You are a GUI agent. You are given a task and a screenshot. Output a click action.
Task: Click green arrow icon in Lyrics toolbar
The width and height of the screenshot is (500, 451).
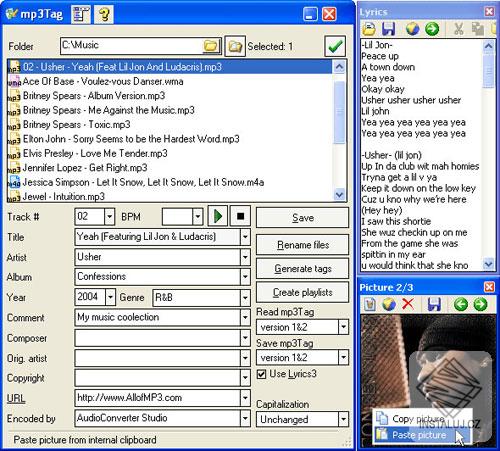pos(432,29)
